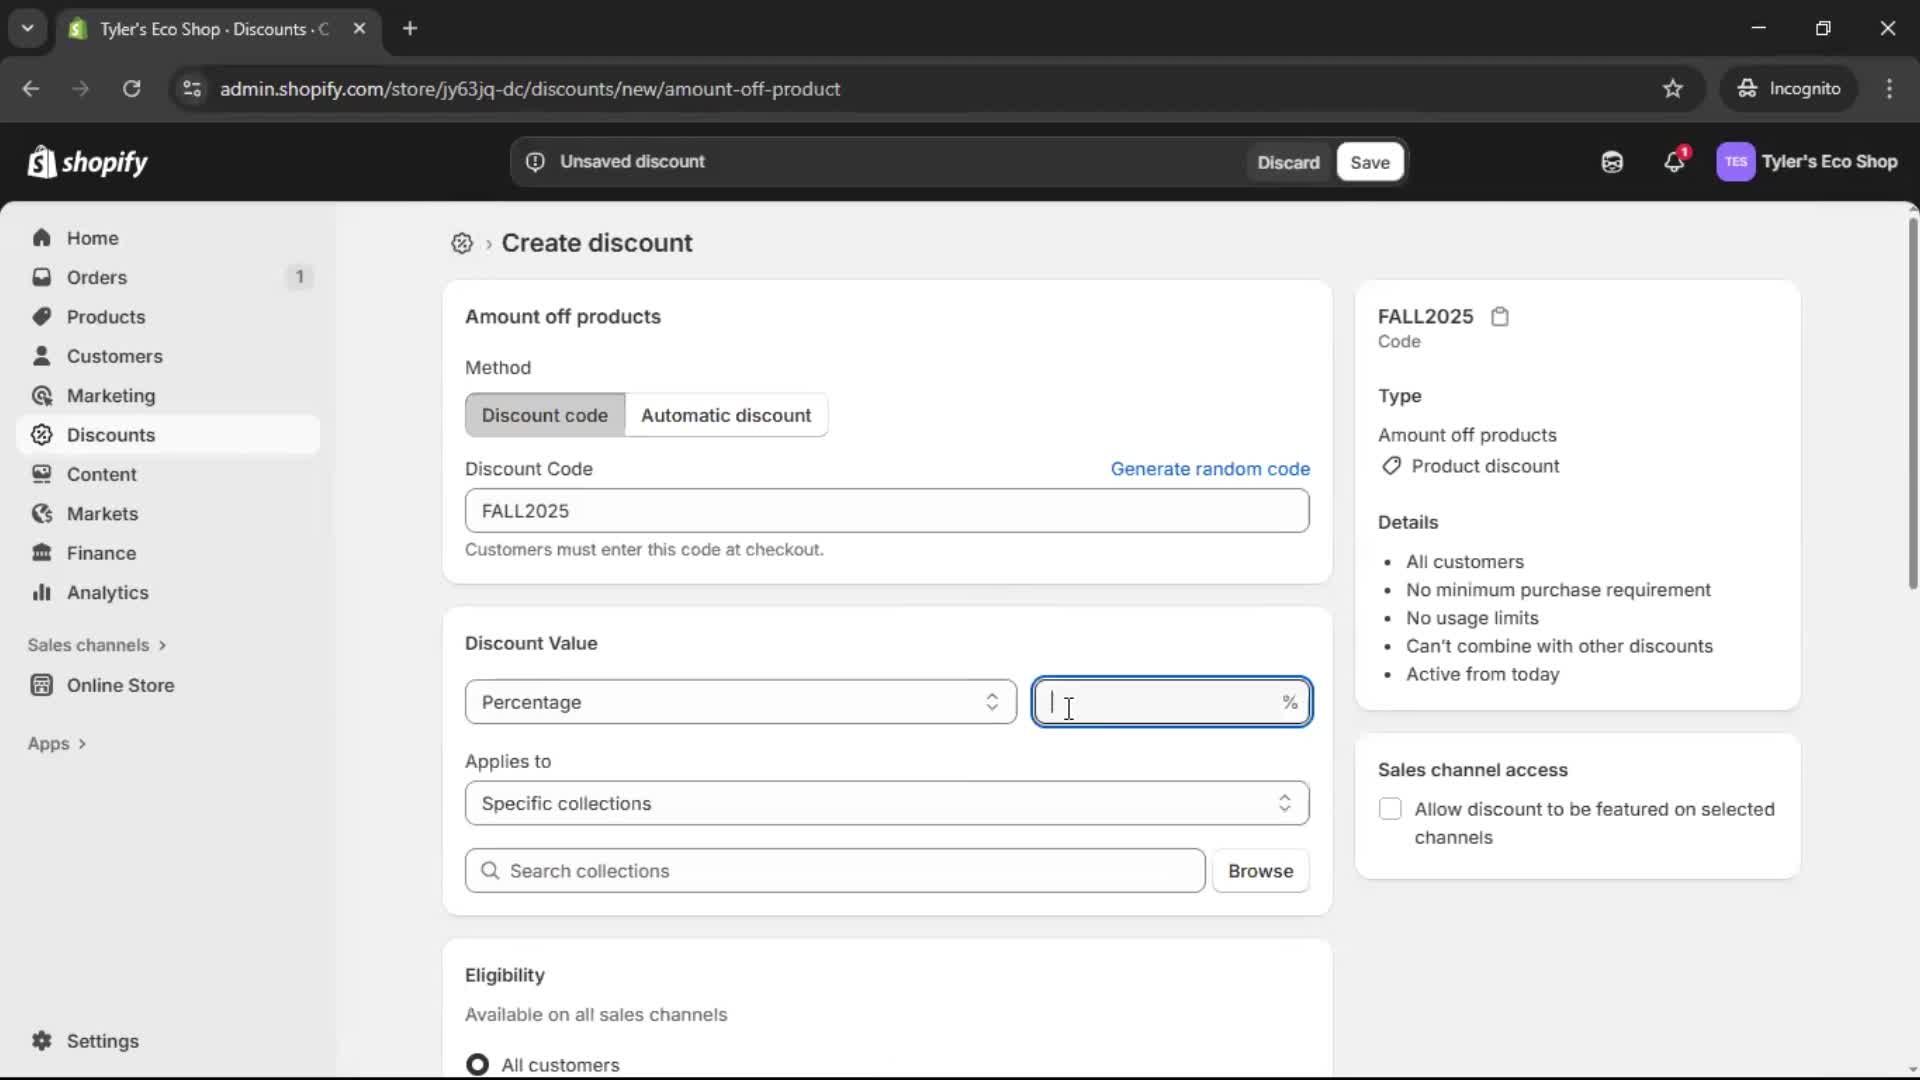Enable Allow discount to be featured on selected channels
This screenshot has width=1920, height=1080.
1391,809
